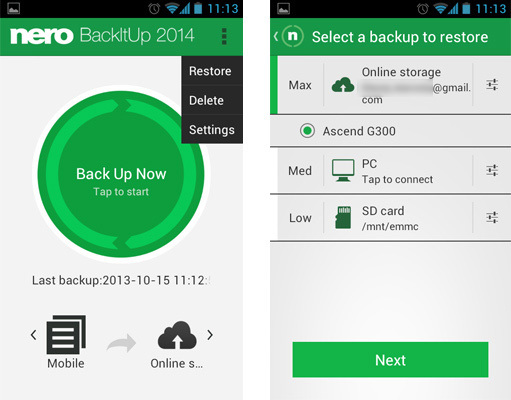Tap the 'Mobile' source label
The image size is (511, 400).
tap(66, 363)
